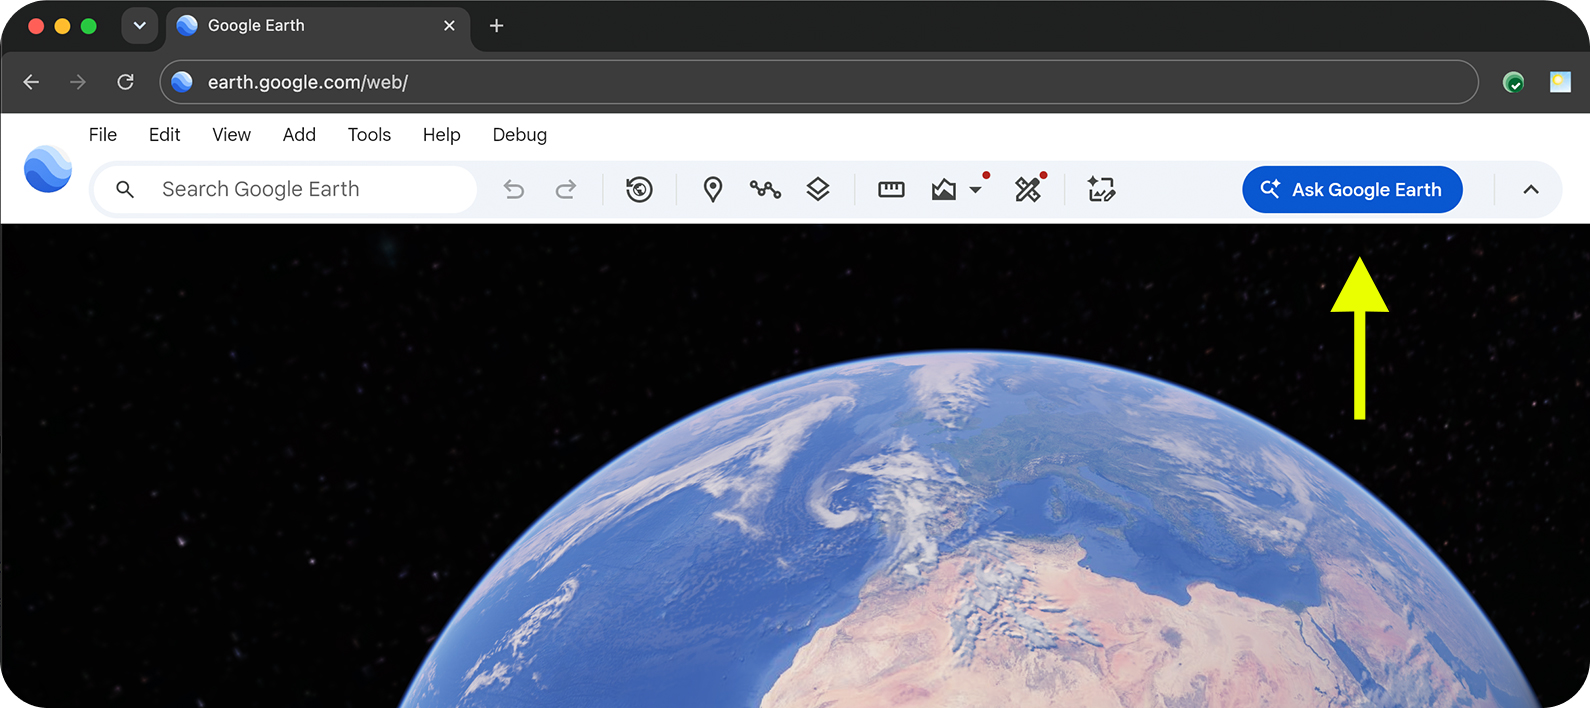The image size is (1590, 708).
Task: Click the browser forward arrow
Action: click(x=78, y=82)
